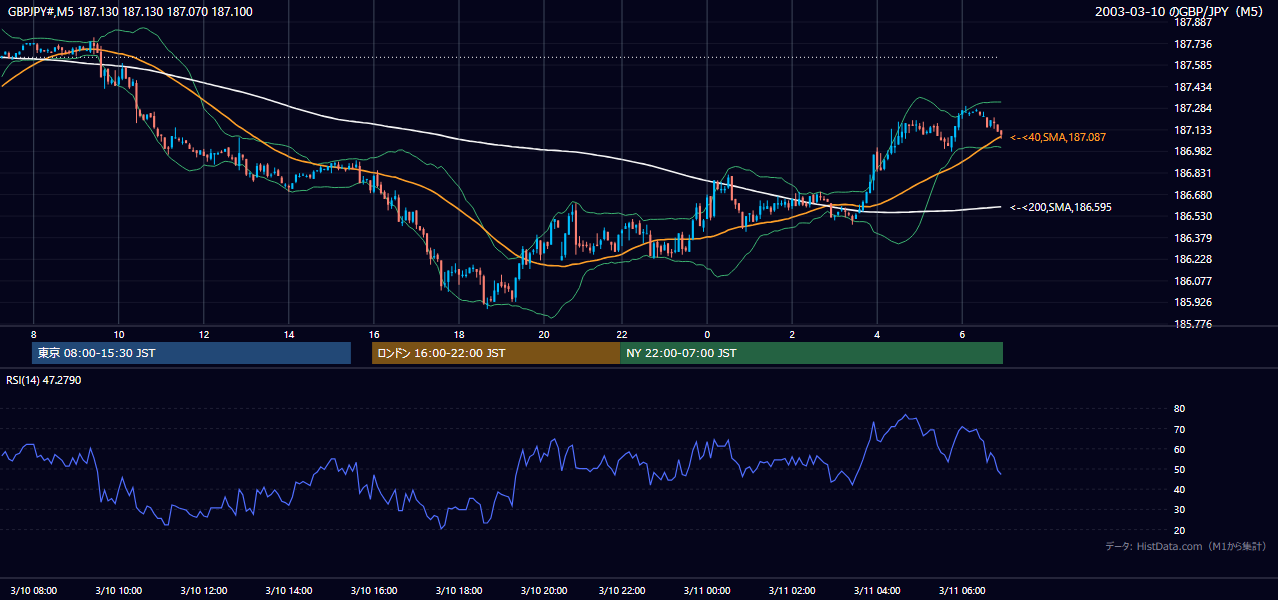Image resolution: width=1278 pixels, height=600 pixels.
Task: Click the 3/10 16:00 time label
Action: click(x=372, y=591)
